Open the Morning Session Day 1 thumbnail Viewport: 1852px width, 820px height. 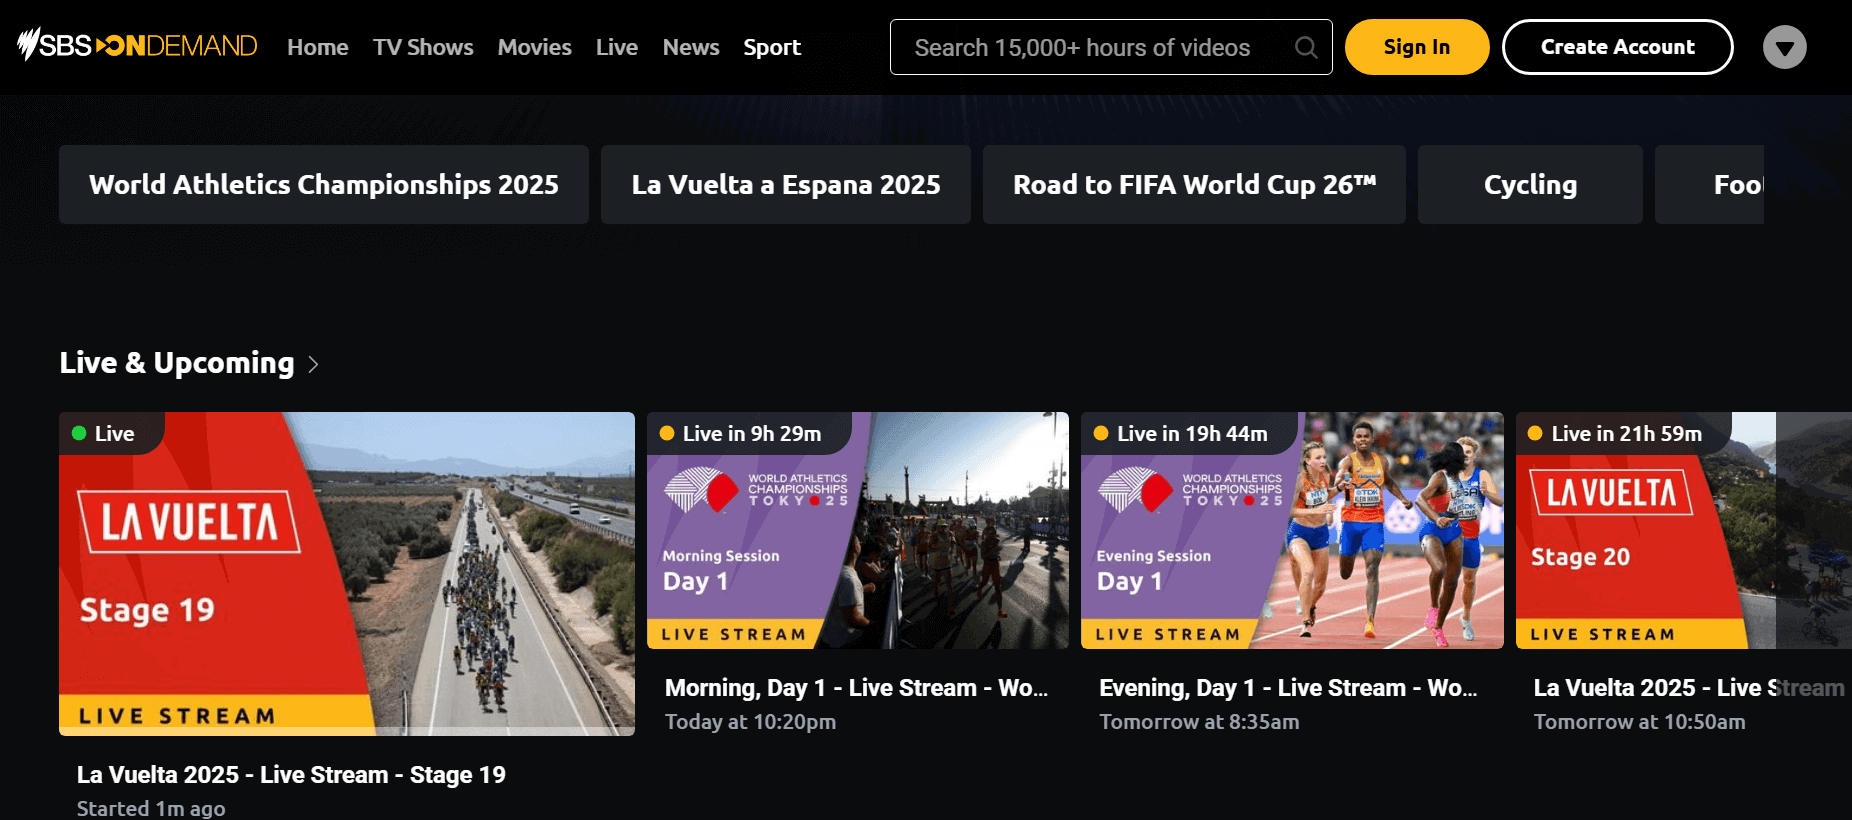tap(857, 530)
